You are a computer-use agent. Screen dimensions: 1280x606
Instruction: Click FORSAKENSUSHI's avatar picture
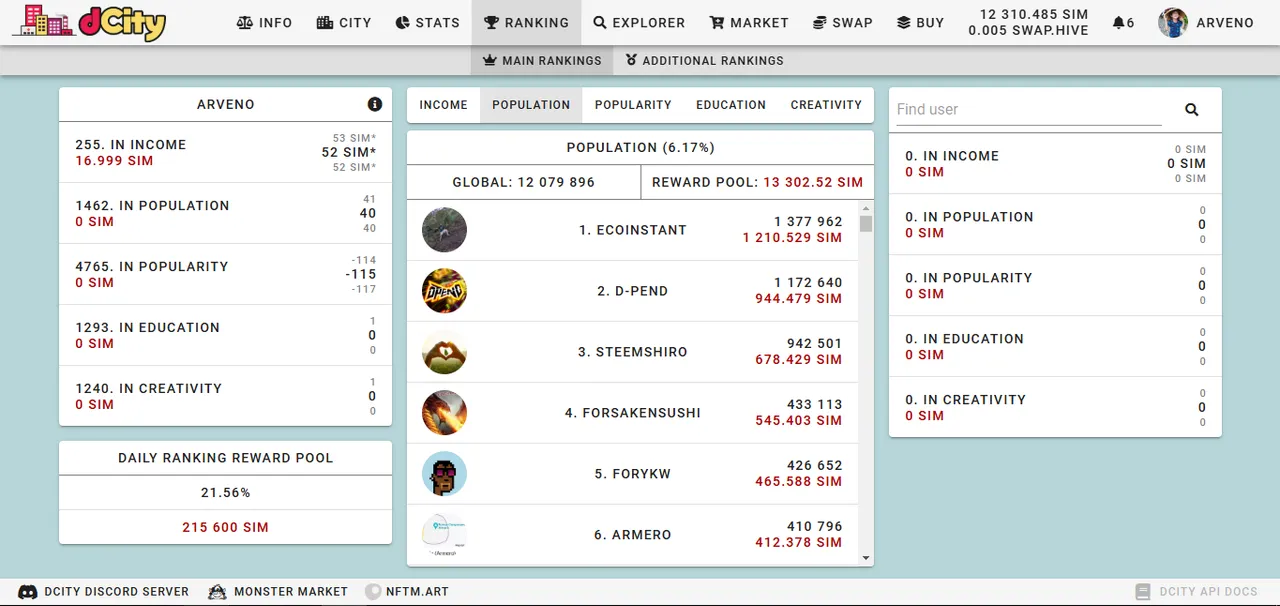(444, 413)
